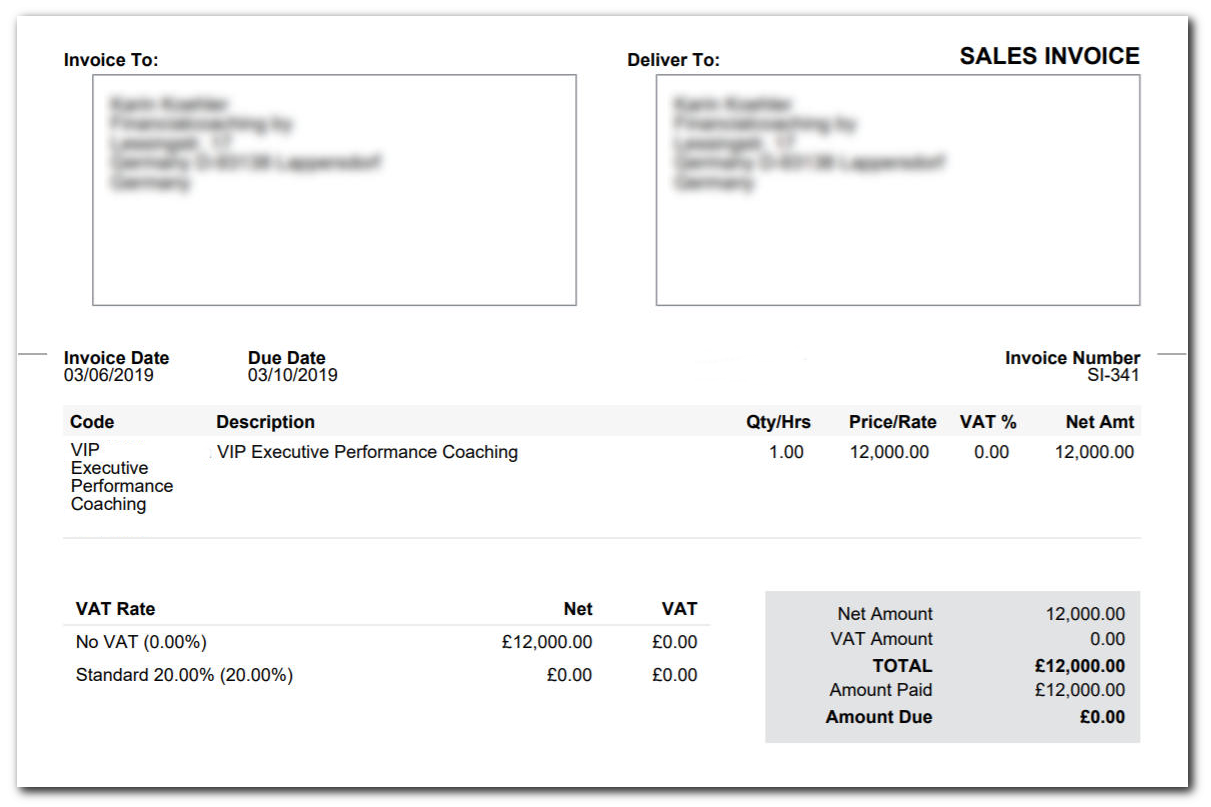Click the VAT Rate table header
The width and height of the screenshot is (1211, 807).
click(115, 609)
